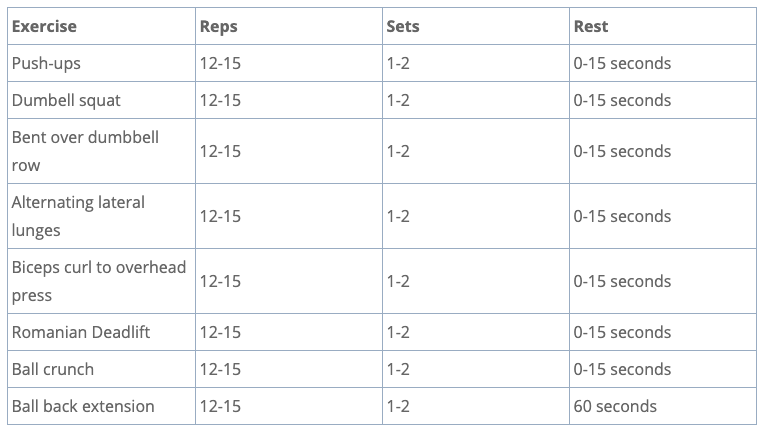Click the Ball crunch cell
This screenshot has width=768, height=435.
tap(53, 369)
